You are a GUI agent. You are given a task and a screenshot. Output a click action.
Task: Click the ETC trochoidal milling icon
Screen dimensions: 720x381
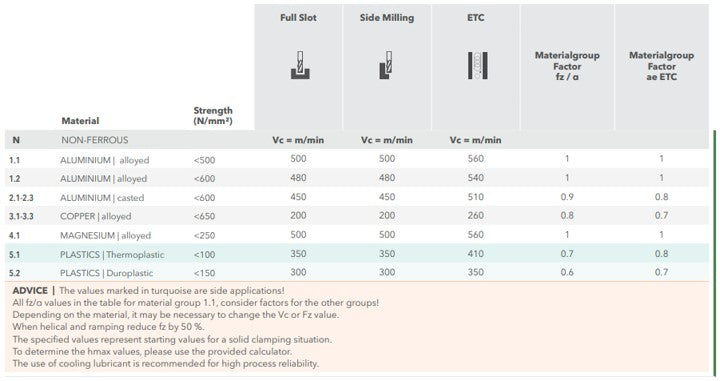click(478, 65)
